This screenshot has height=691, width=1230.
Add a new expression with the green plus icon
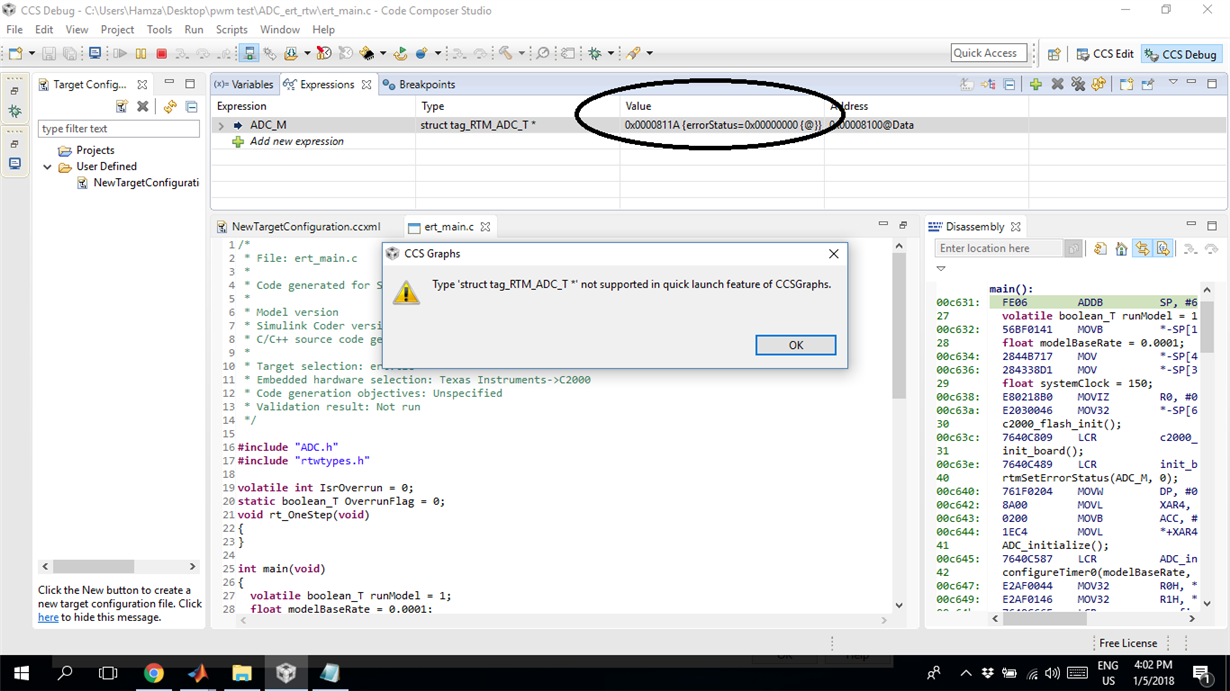[1035, 84]
